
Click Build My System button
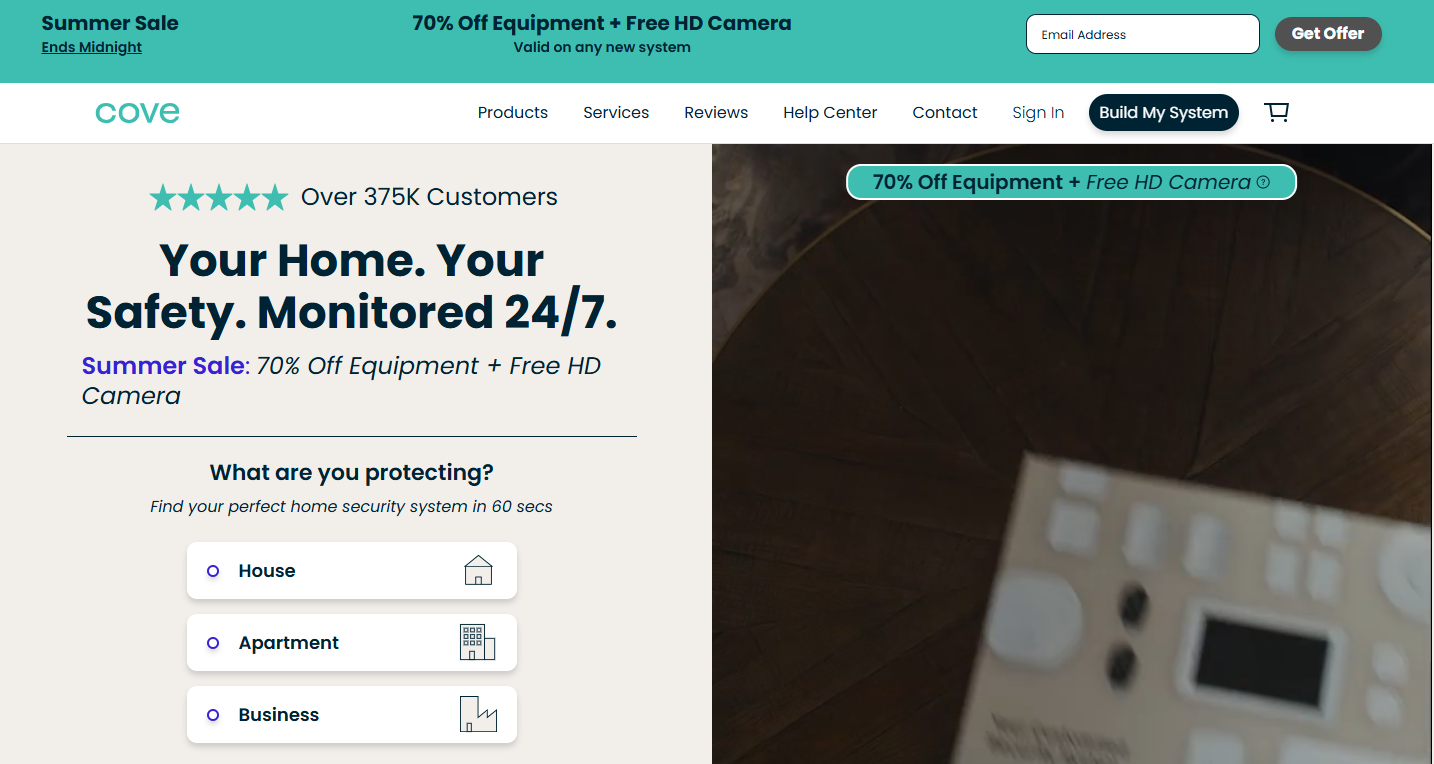click(1164, 112)
